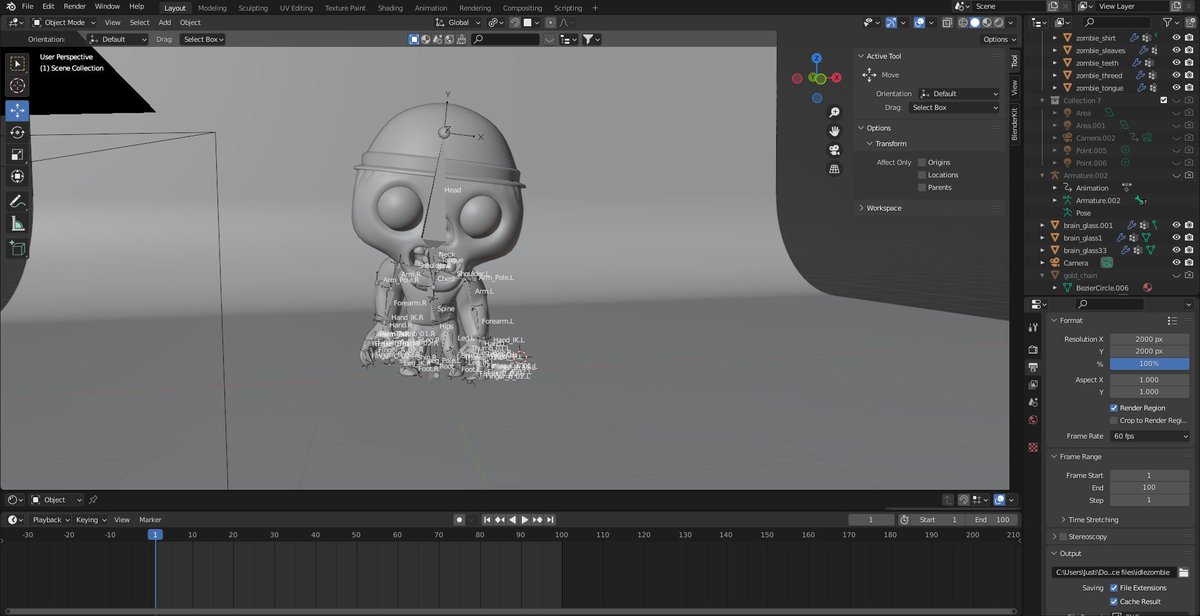Image resolution: width=1200 pixels, height=616 pixels.
Task: Open the BlenderKit sidebar tab
Action: click(x=1014, y=123)
